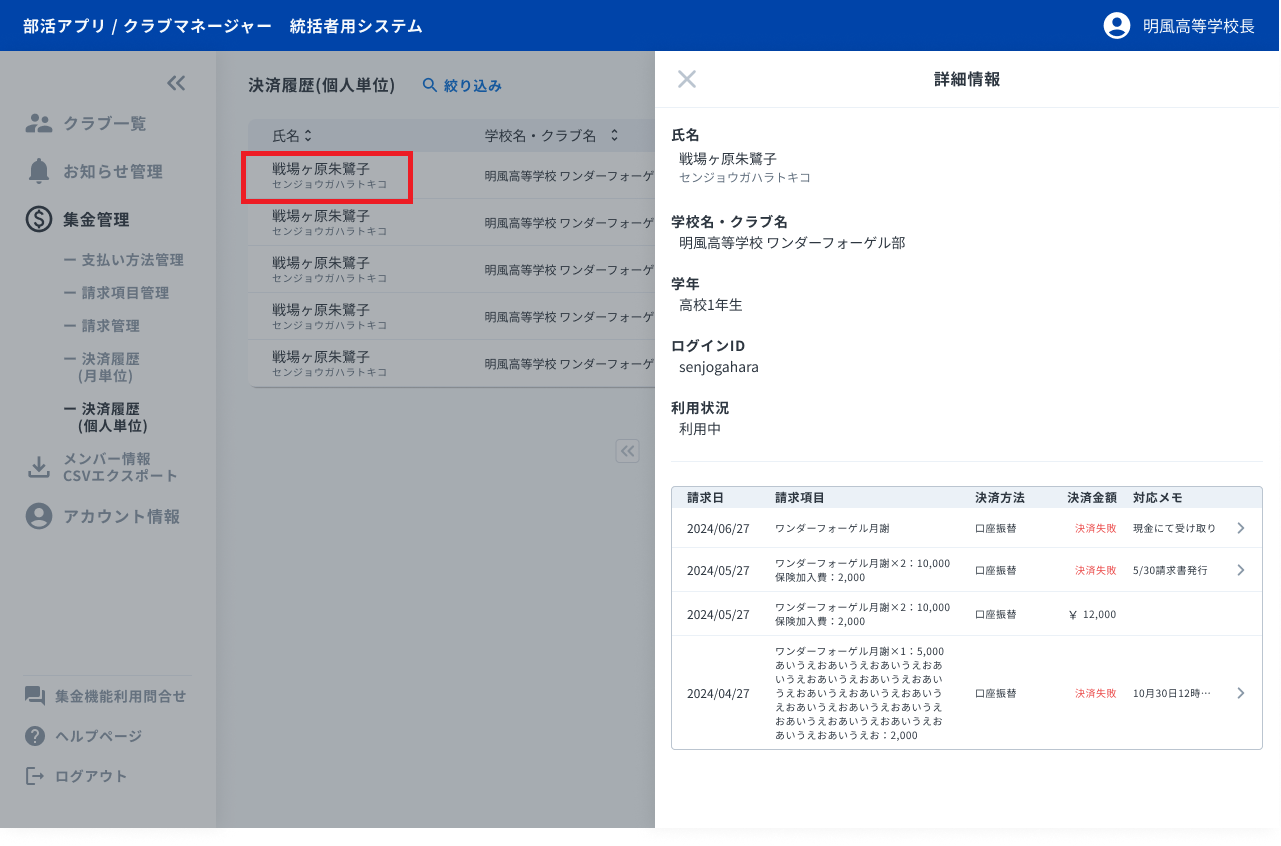Click the クラブ一覧 people icon
This screenshot has height=846, width=1281.
[x=39, y=123]
